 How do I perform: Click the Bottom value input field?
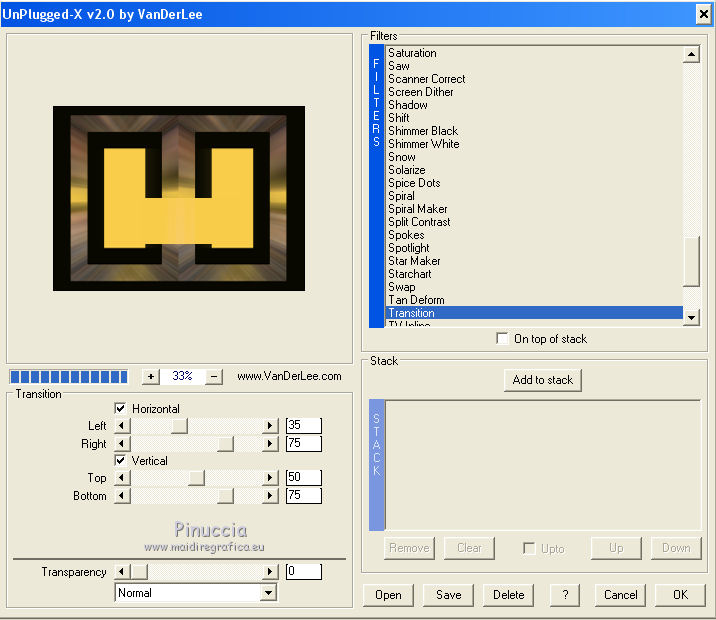click(304, 495)
